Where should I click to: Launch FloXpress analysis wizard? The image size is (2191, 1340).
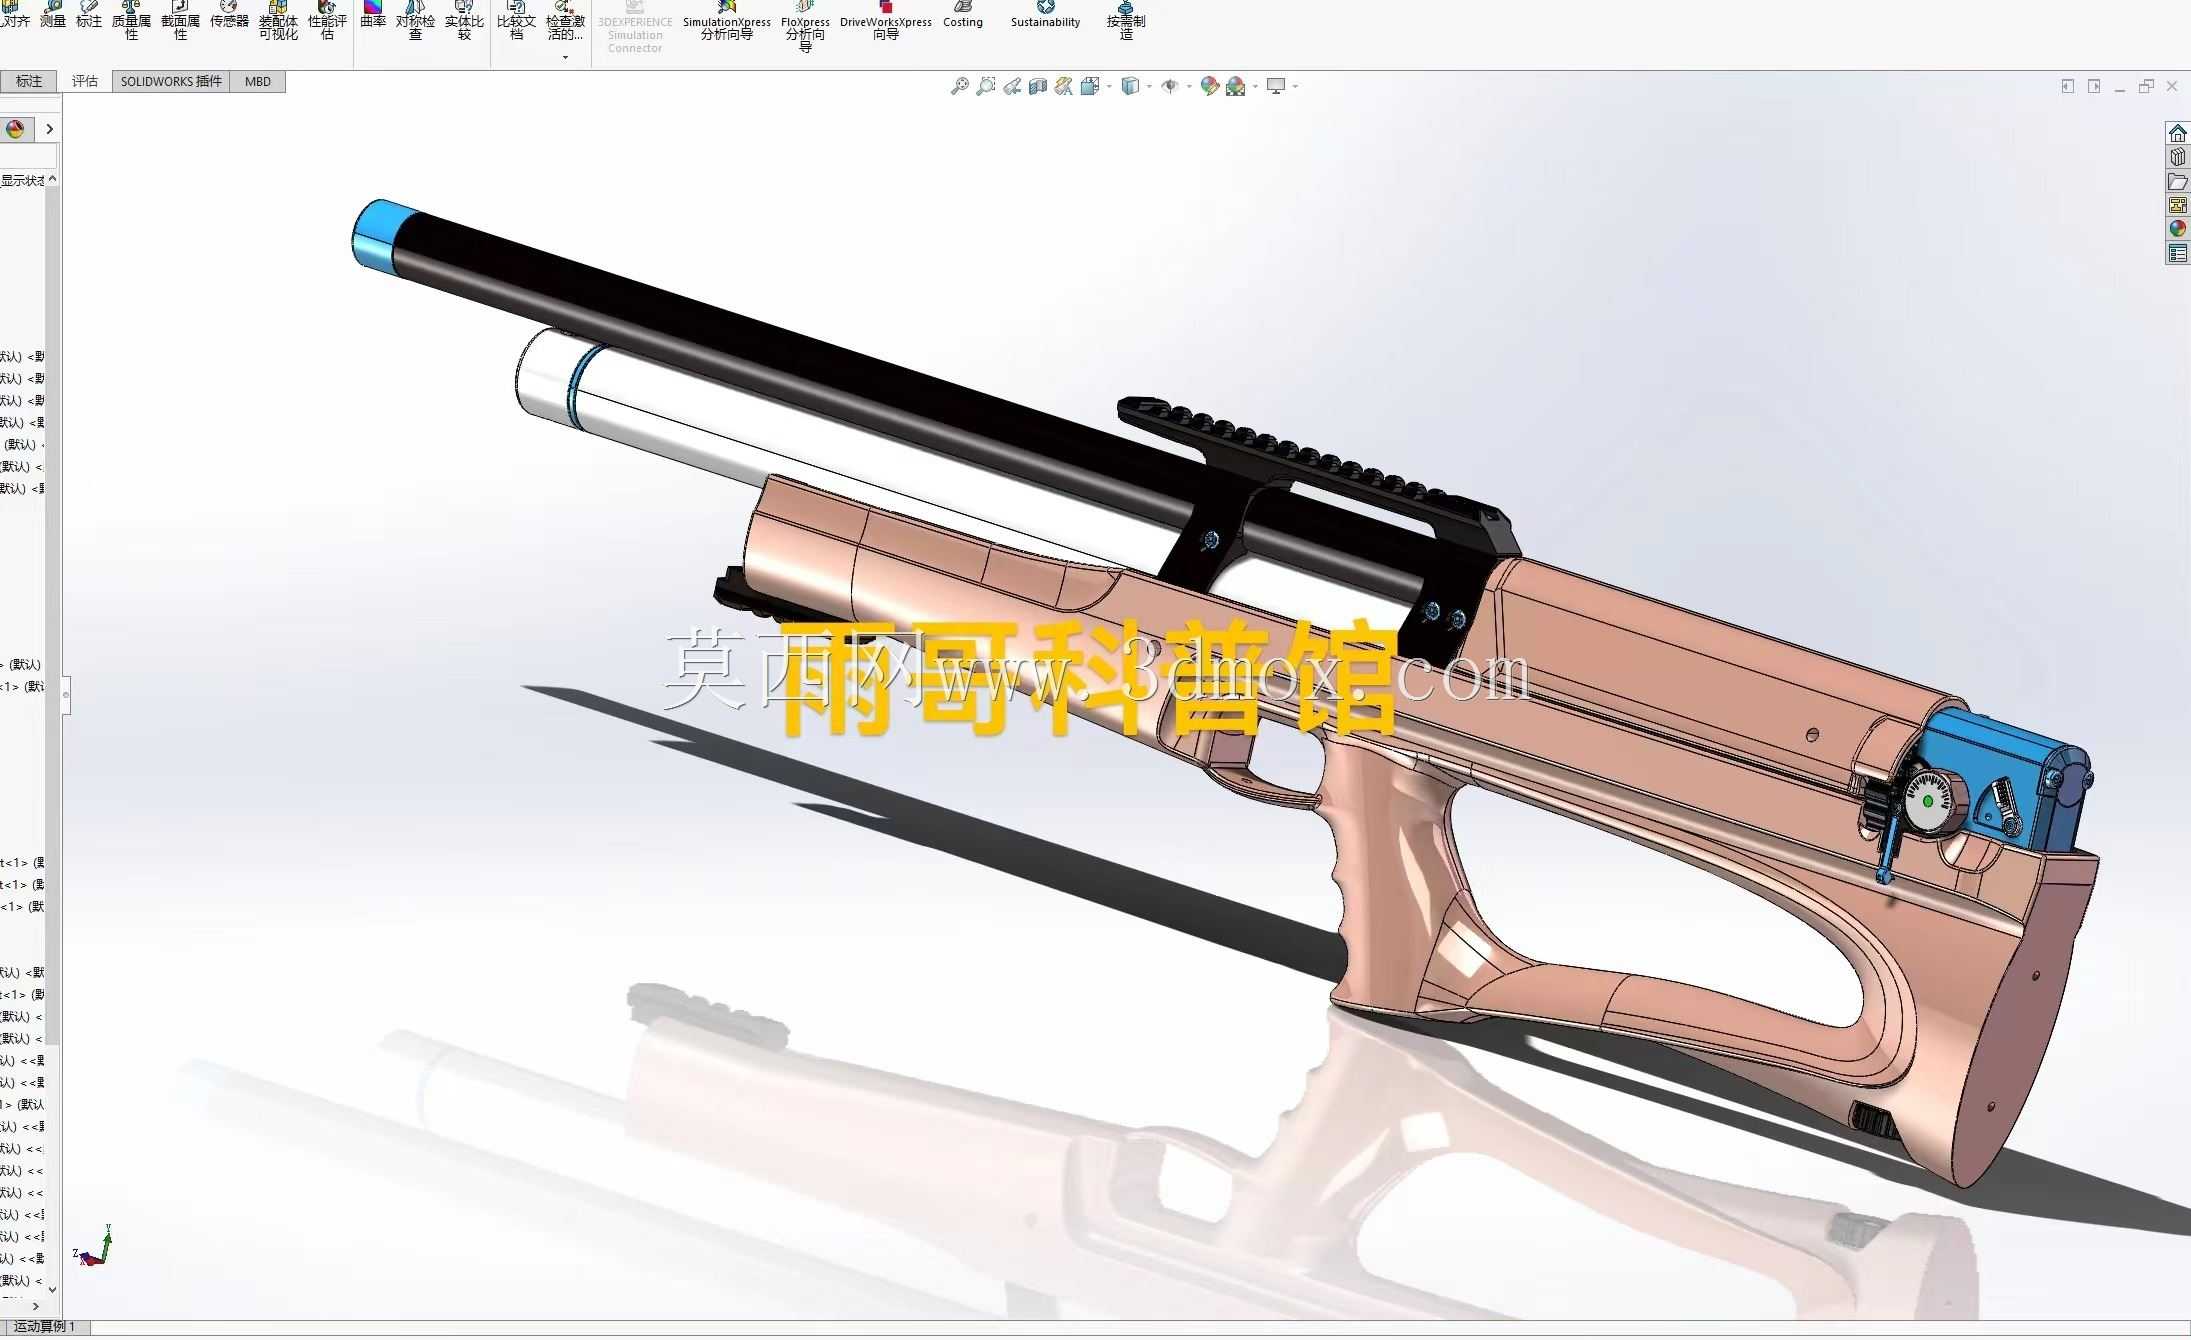coord(805,26)
